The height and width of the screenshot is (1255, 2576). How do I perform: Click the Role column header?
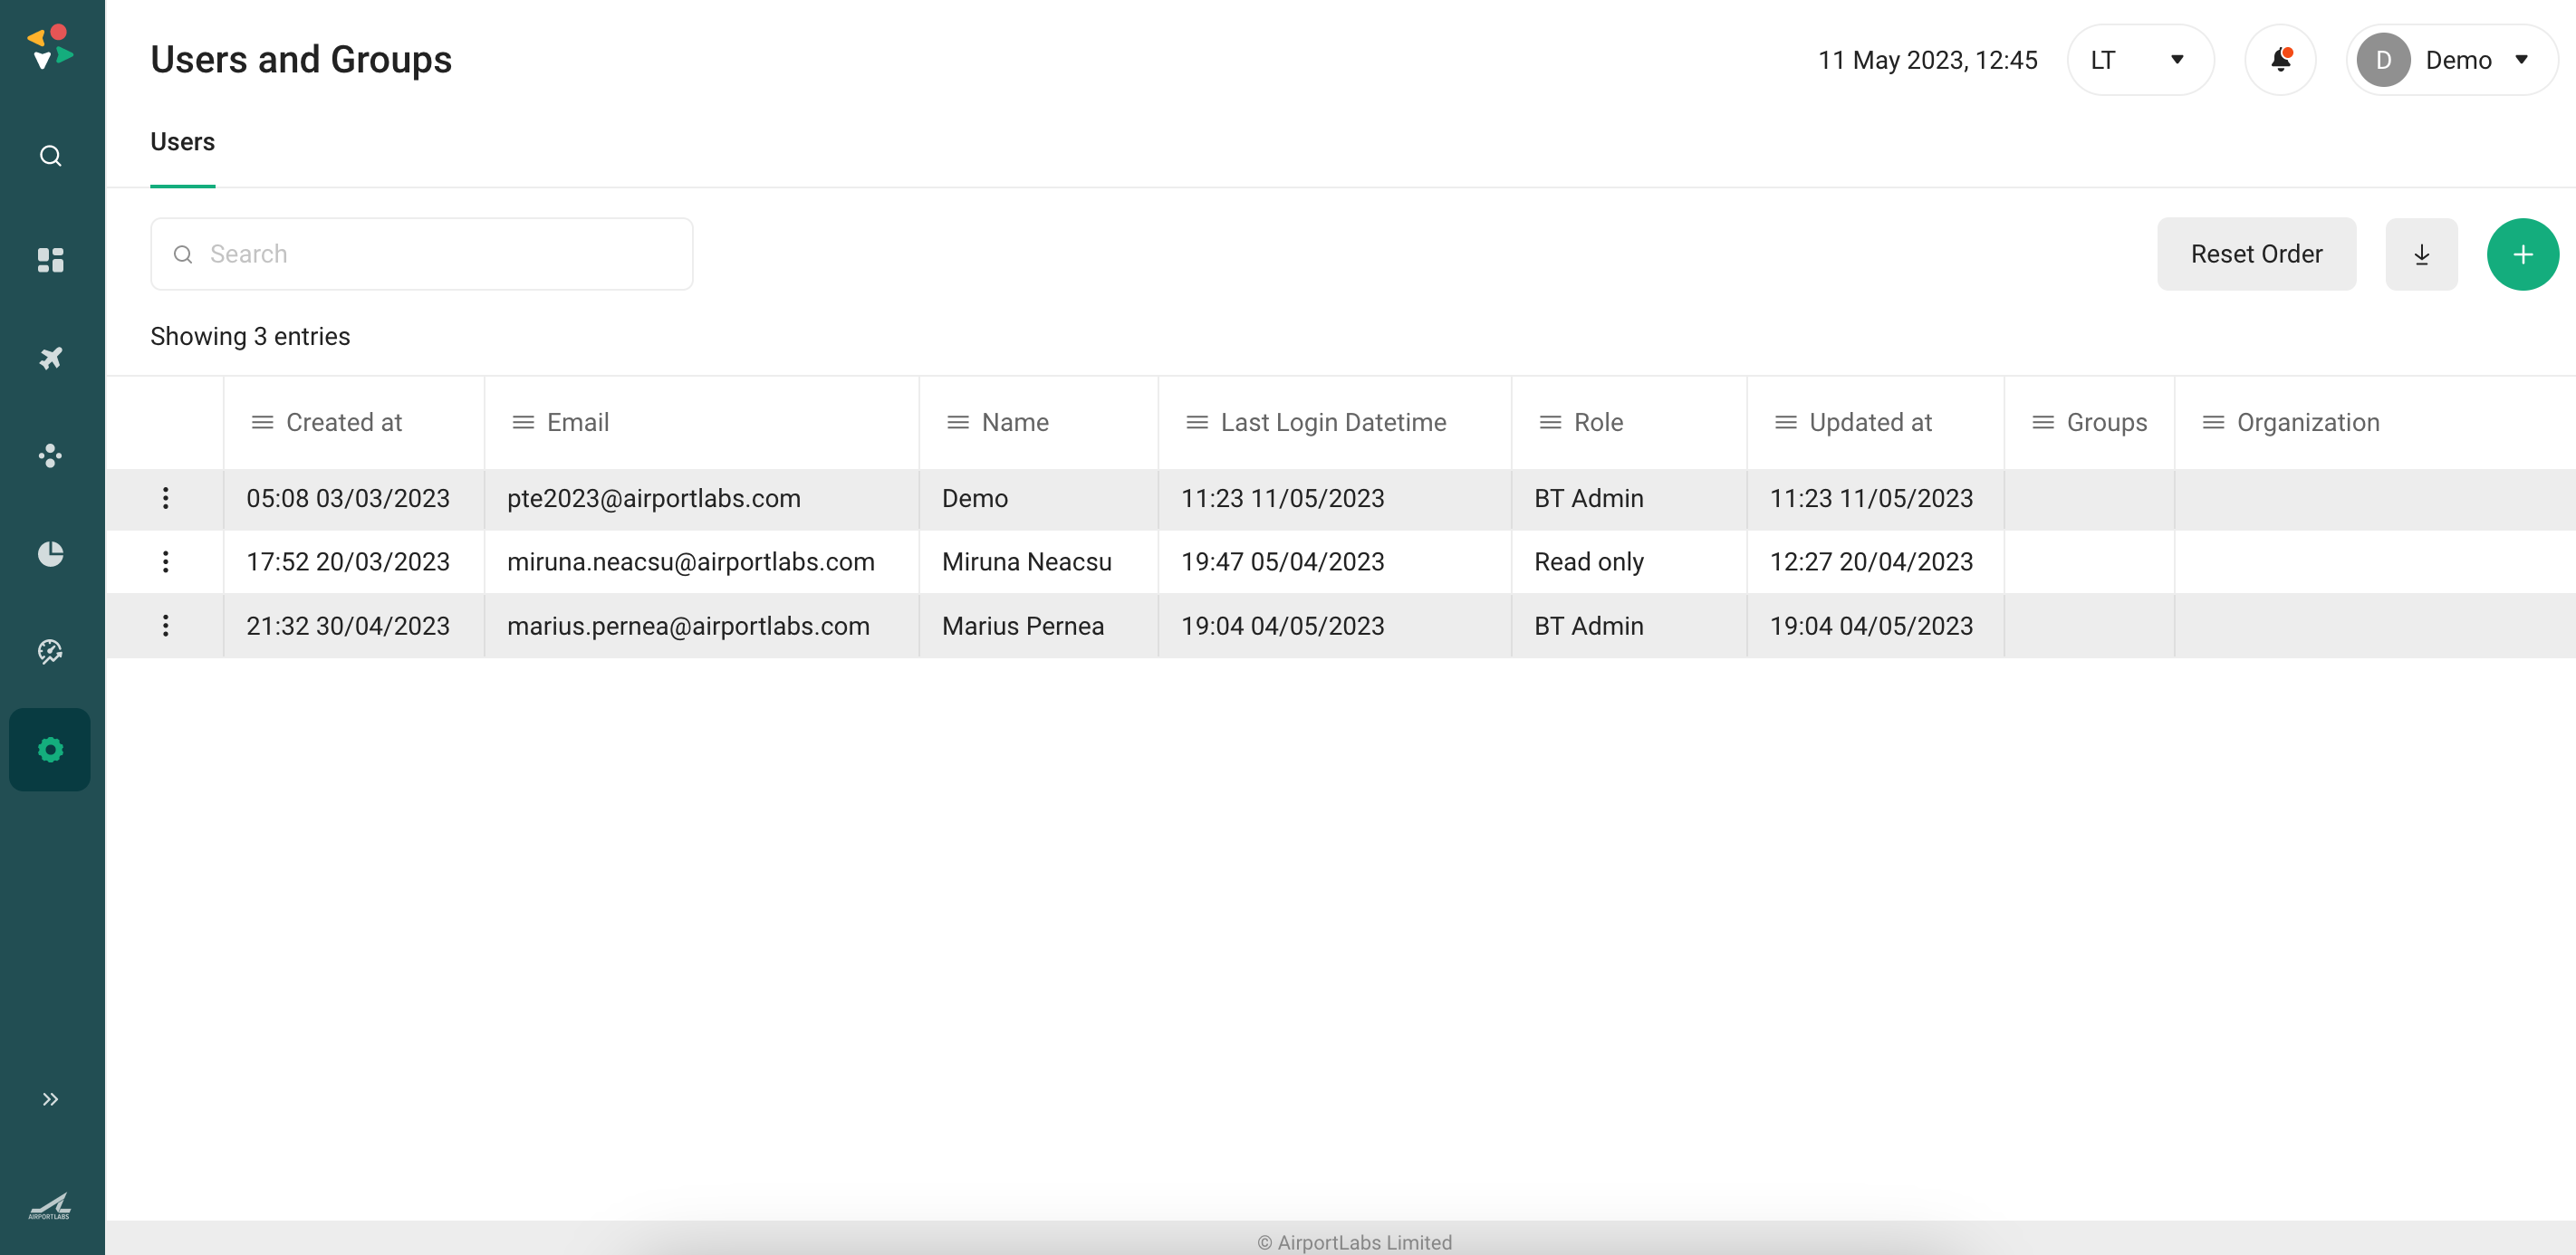[1598, 422]
